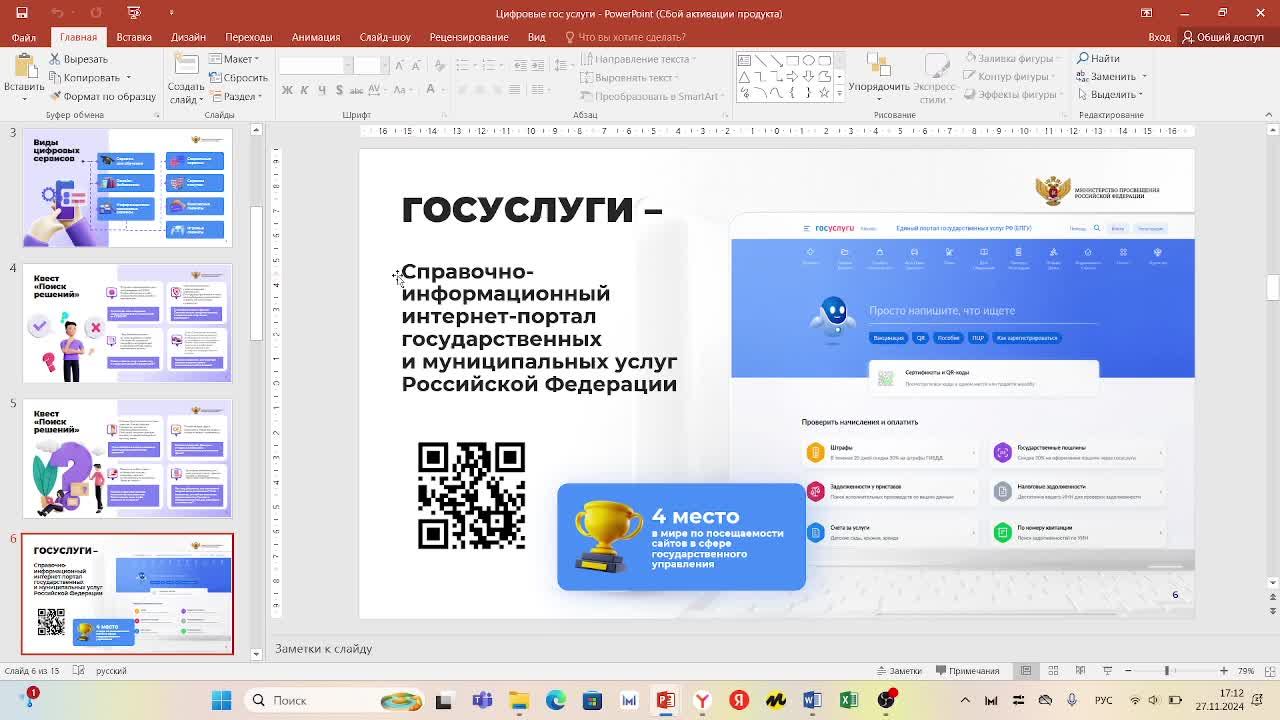This screenshot has width=1280, height=720.
Task: Click the font color A button
Action: 431,90
